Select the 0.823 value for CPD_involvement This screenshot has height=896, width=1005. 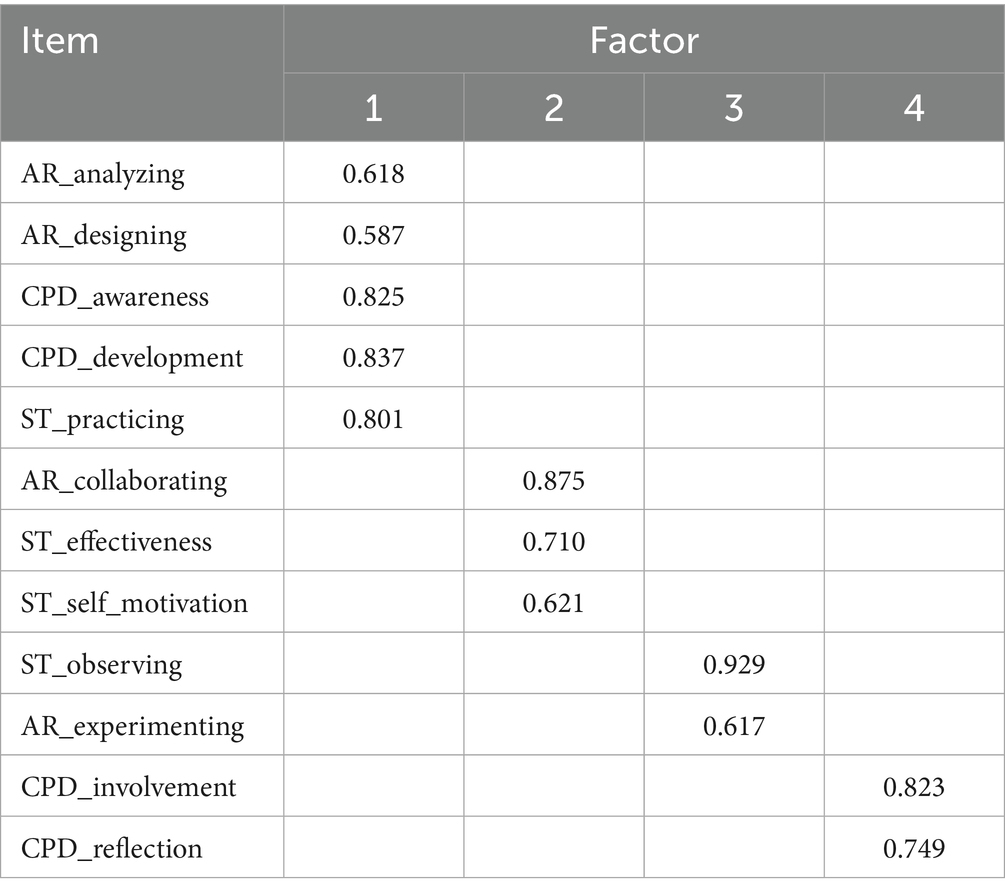coord(913,786)
